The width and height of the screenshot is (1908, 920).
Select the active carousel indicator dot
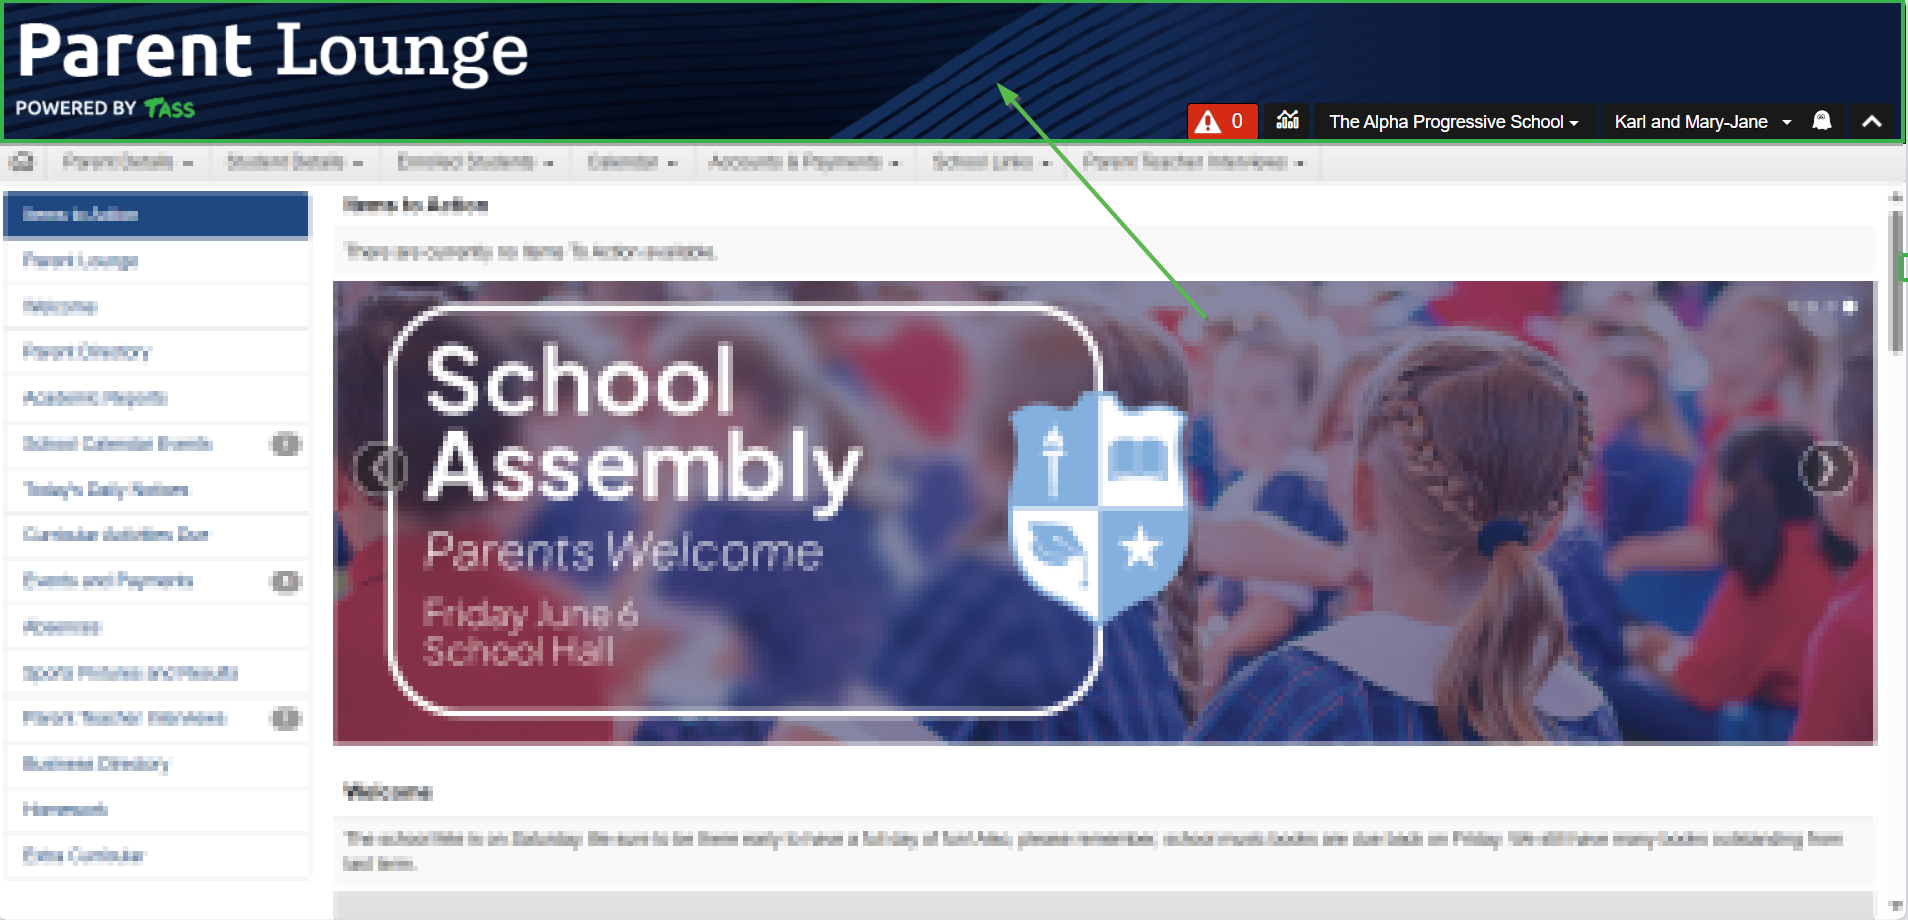click(x=1850, y=307)
